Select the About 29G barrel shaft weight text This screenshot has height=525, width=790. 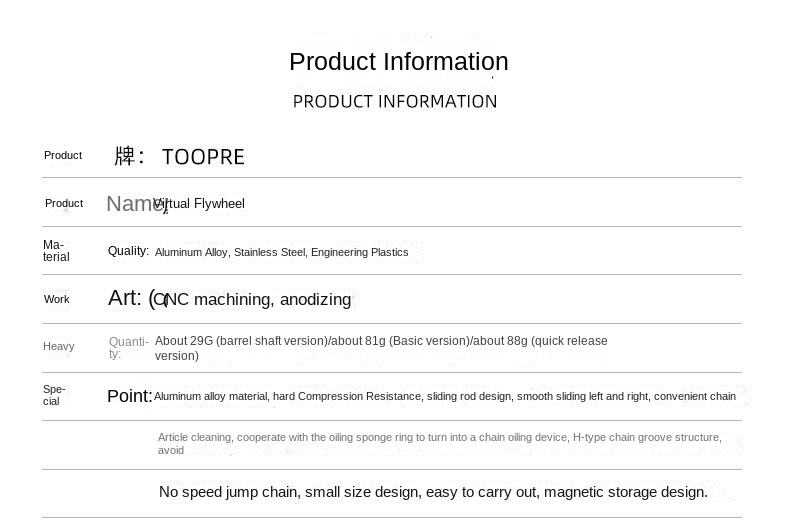click(381, 348)
